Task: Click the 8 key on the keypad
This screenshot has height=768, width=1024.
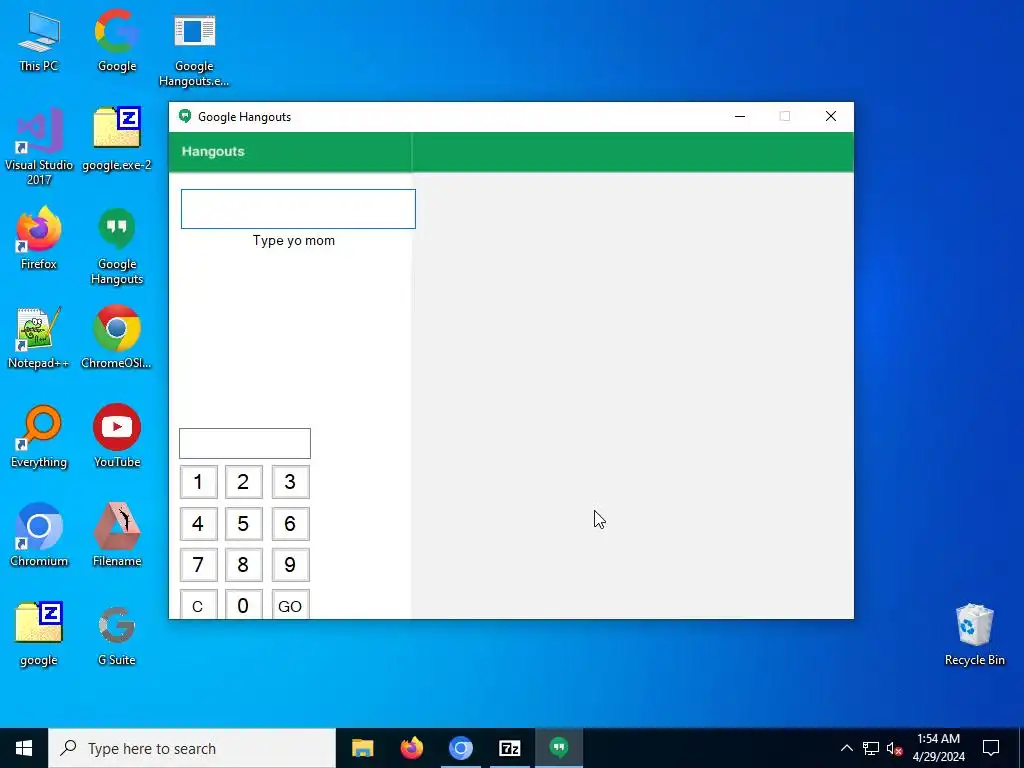Action: click(x=244, y=565)
